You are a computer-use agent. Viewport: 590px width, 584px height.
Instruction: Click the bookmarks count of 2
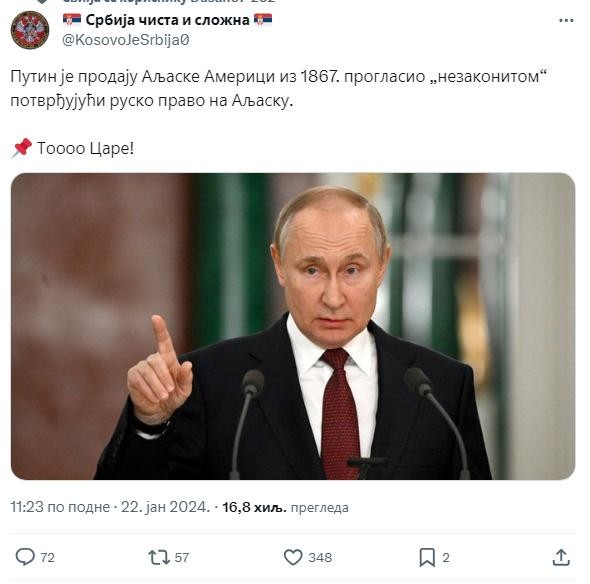coord(446,557)
